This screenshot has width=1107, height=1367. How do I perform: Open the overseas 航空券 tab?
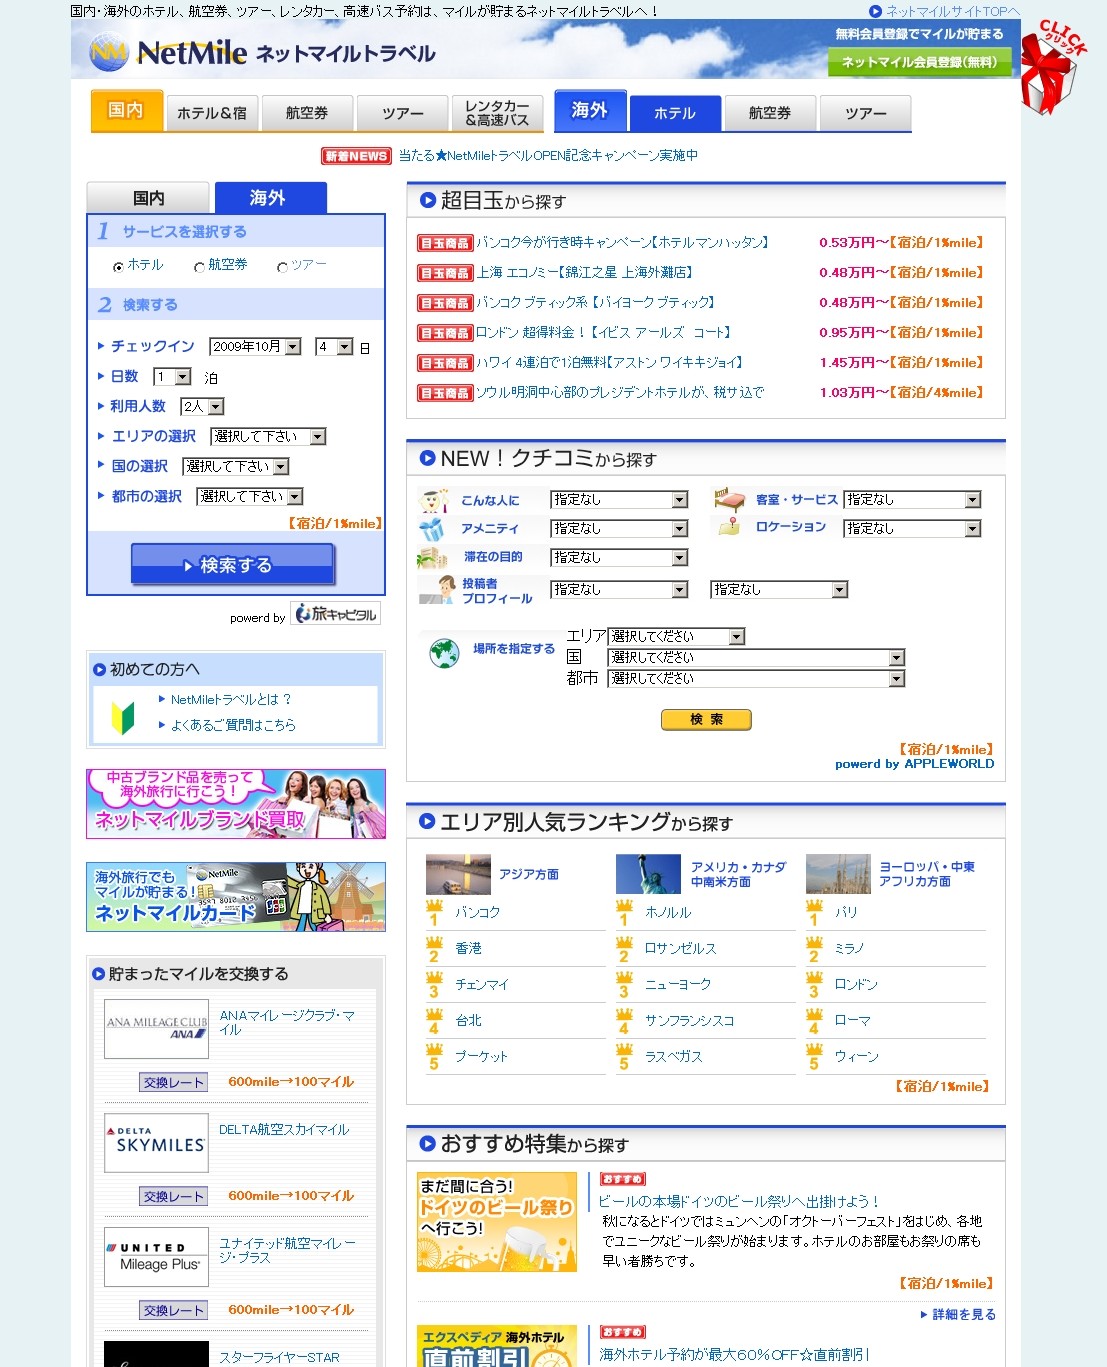click(x=770, y=114)
